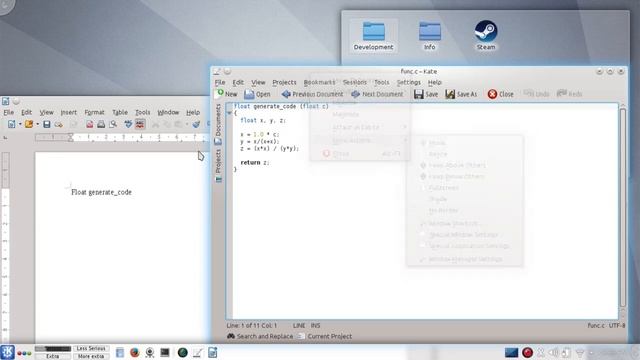
Task: Click the red record tray icon
Action: [x=527, y=352]
